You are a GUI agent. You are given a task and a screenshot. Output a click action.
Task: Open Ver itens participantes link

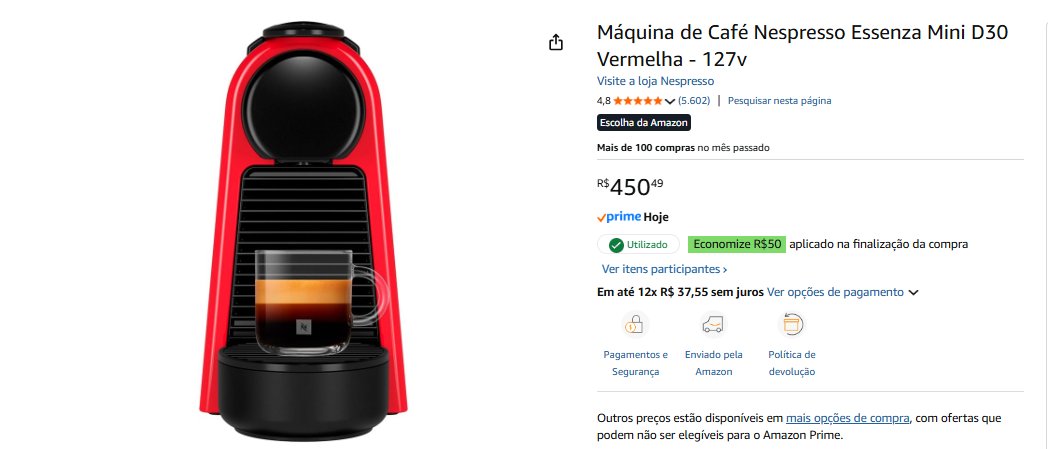point(664,269)
